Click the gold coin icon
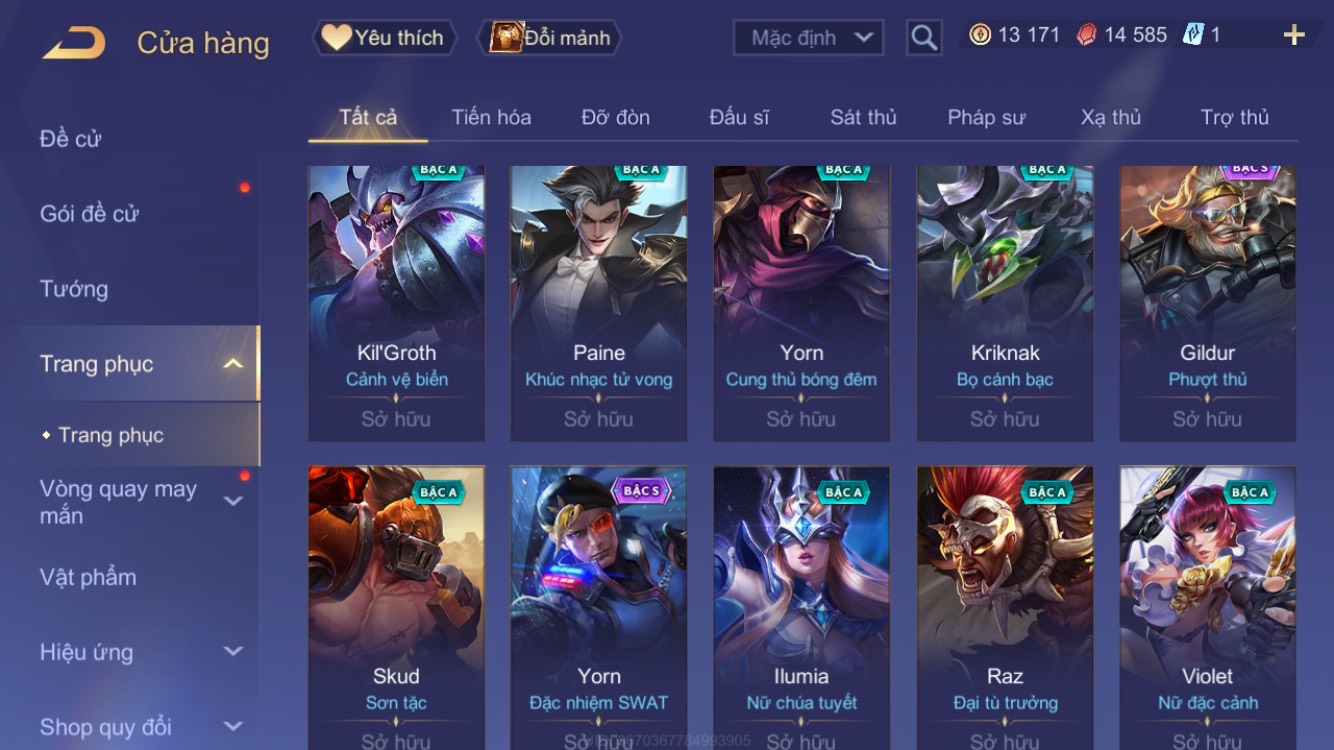This screenshot has height=750, width=1334. pos(980,35)
